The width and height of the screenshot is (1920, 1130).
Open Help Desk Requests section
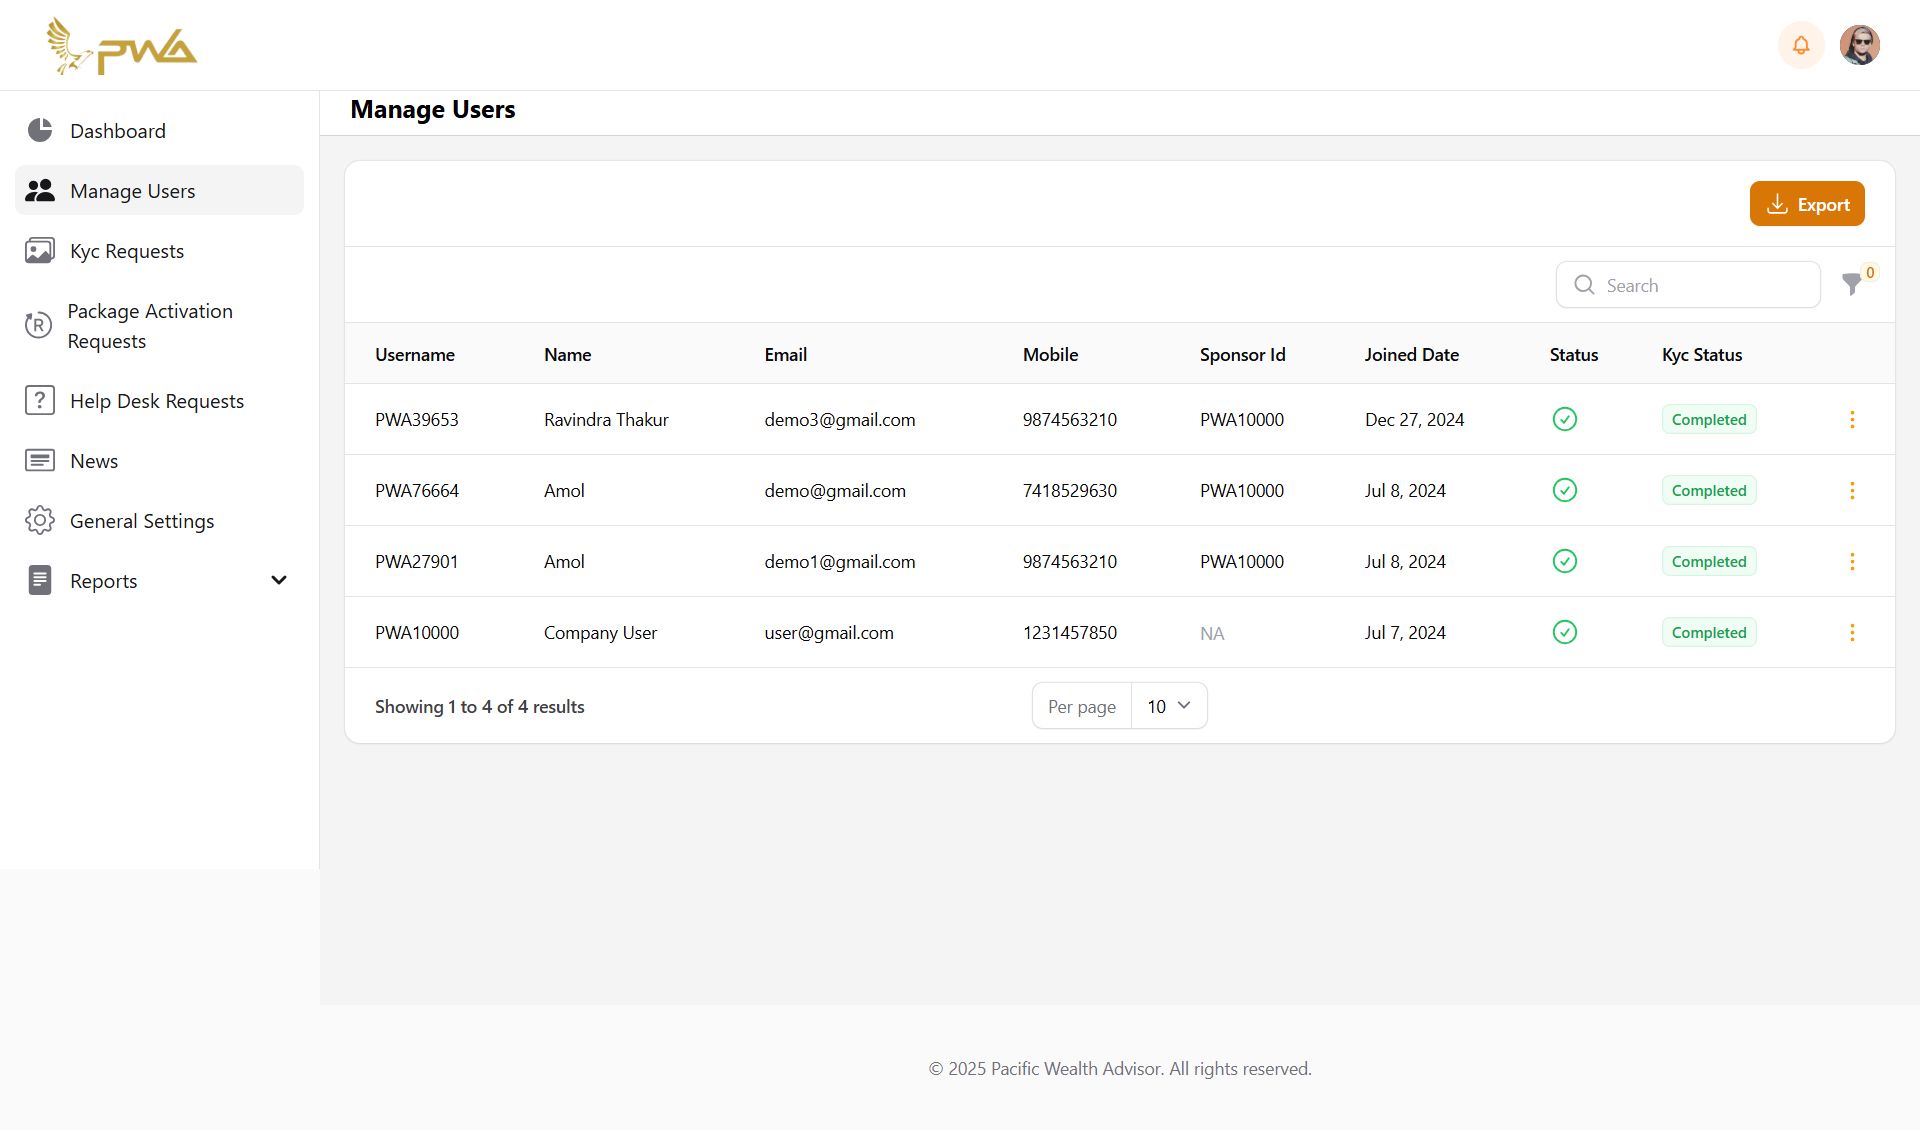[157, 401]
